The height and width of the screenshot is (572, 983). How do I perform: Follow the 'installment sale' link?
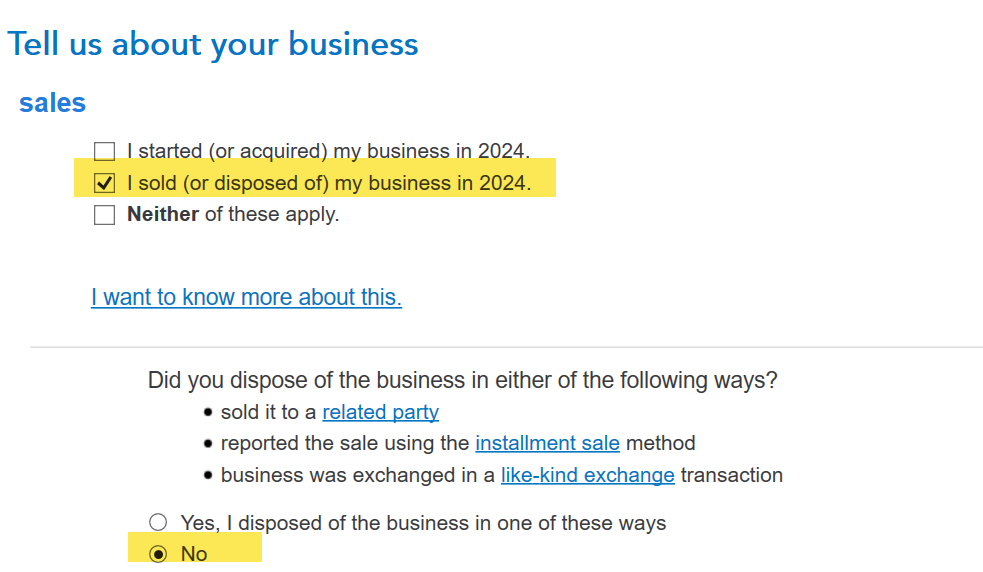coord(547,443)
